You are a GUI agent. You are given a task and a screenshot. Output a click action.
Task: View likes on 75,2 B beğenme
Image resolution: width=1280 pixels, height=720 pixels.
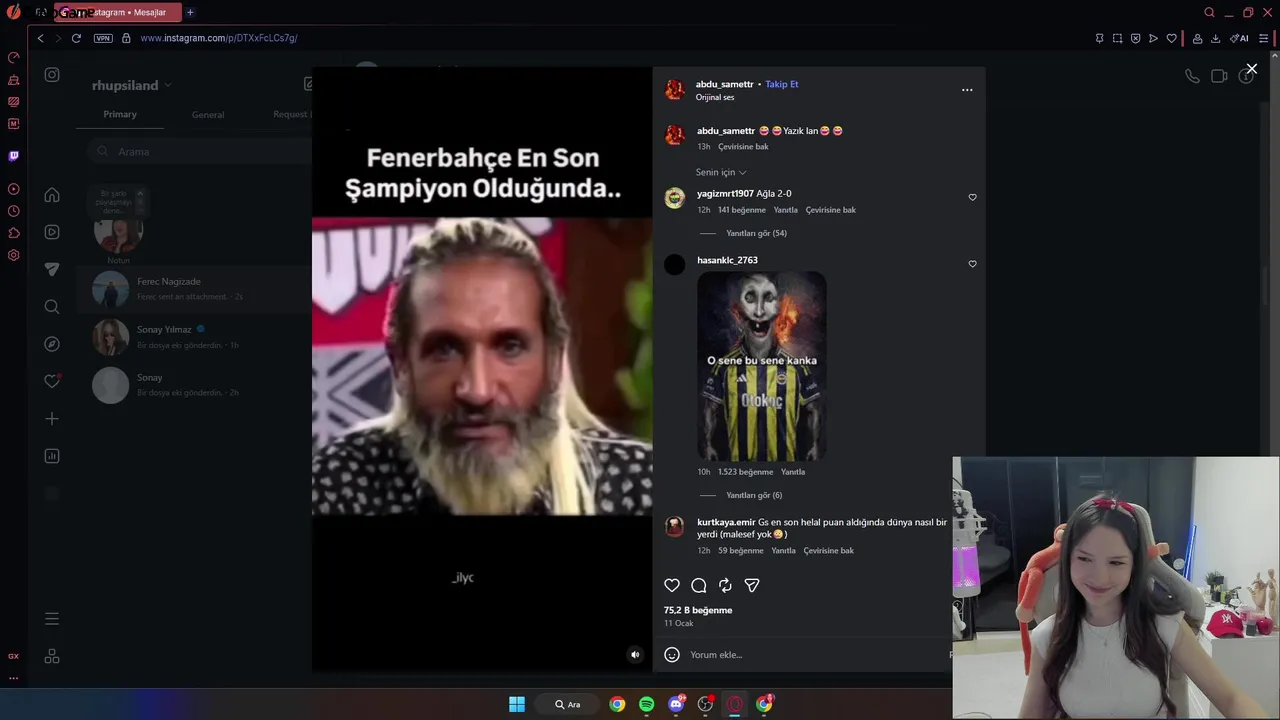pyautogui.click(x=698, y=610)
